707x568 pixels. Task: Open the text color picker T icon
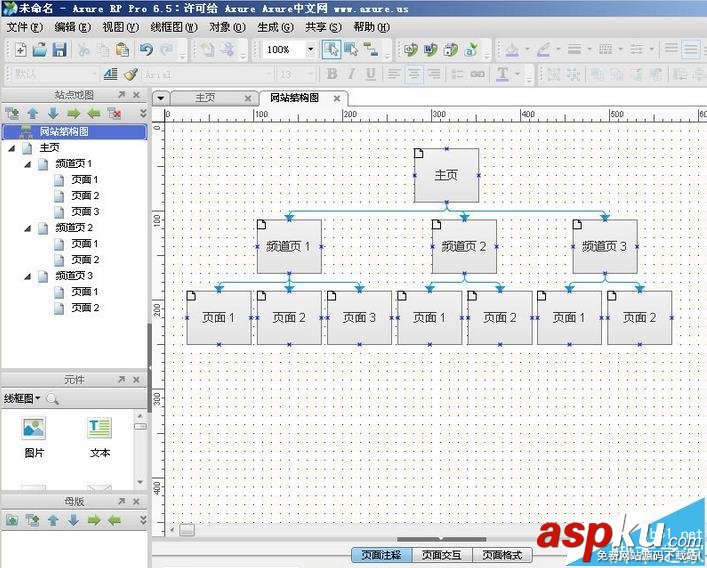point(502,74)
